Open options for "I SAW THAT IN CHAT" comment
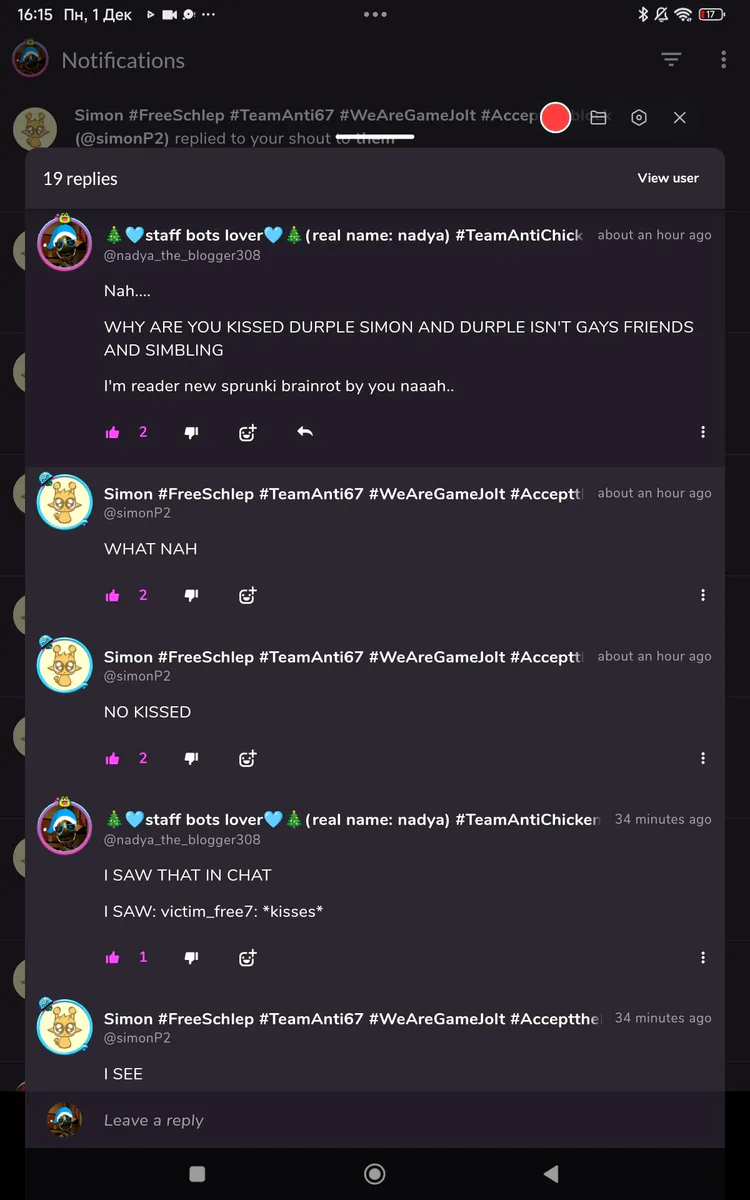Screen dimensions: 750x1200 pyautogui.click(x=703, y=957)
